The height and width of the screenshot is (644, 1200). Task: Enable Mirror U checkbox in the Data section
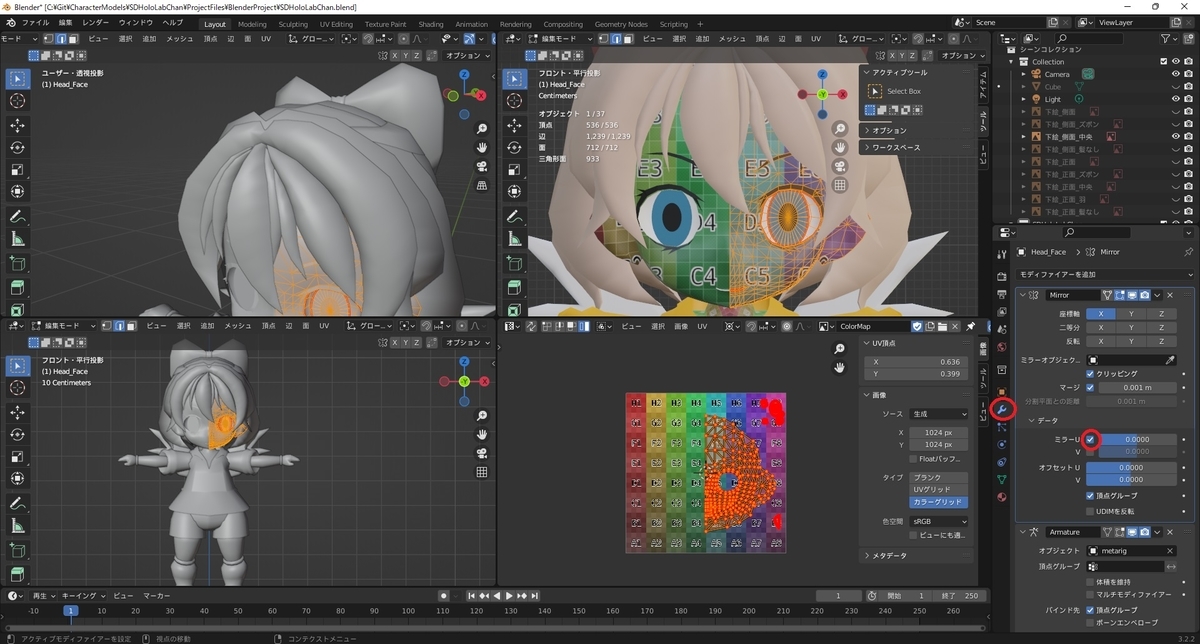pos(1090,439)
